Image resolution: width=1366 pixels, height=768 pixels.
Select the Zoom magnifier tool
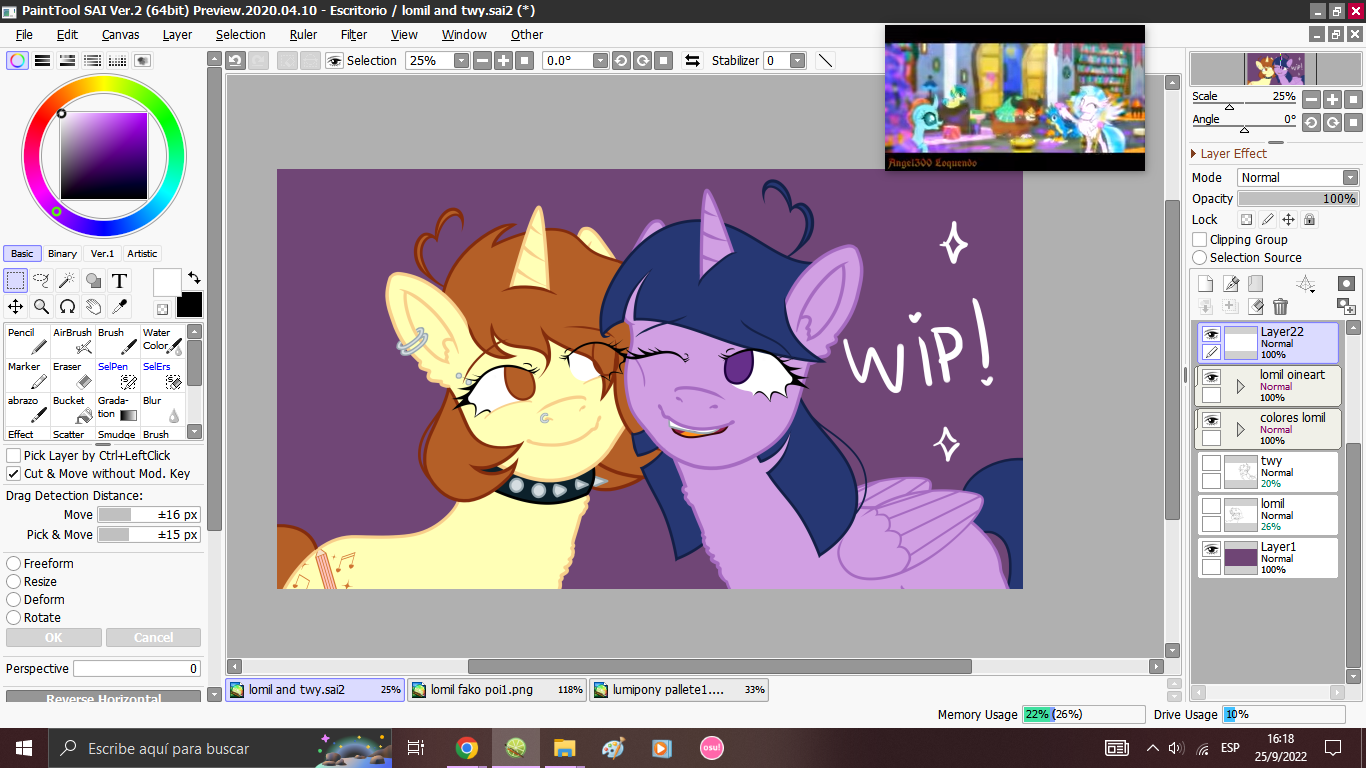click(x=41, y=306)
